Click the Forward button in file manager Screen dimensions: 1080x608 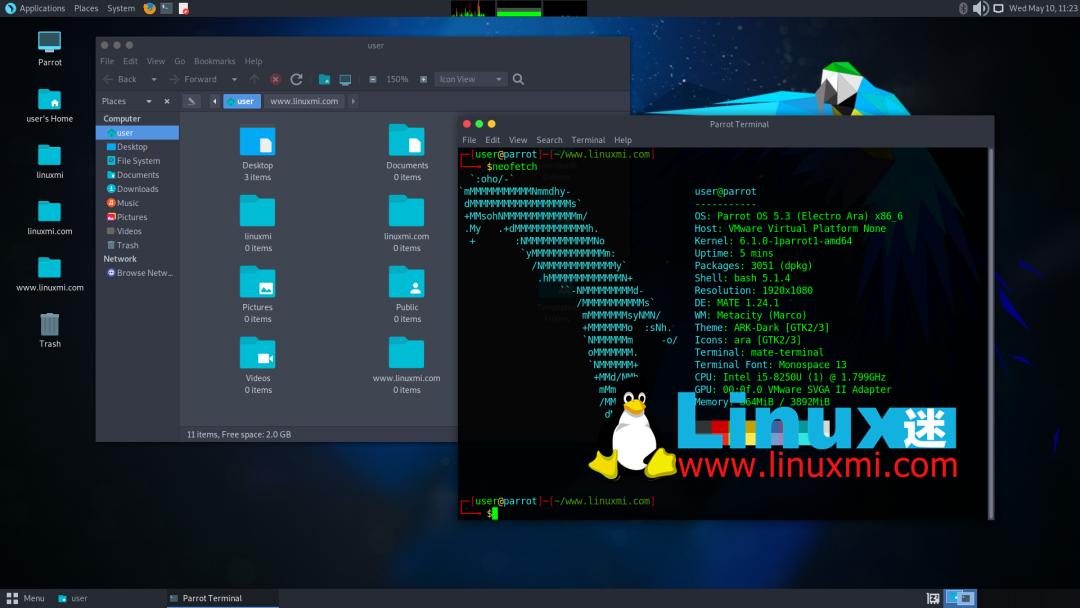point(194,79)
